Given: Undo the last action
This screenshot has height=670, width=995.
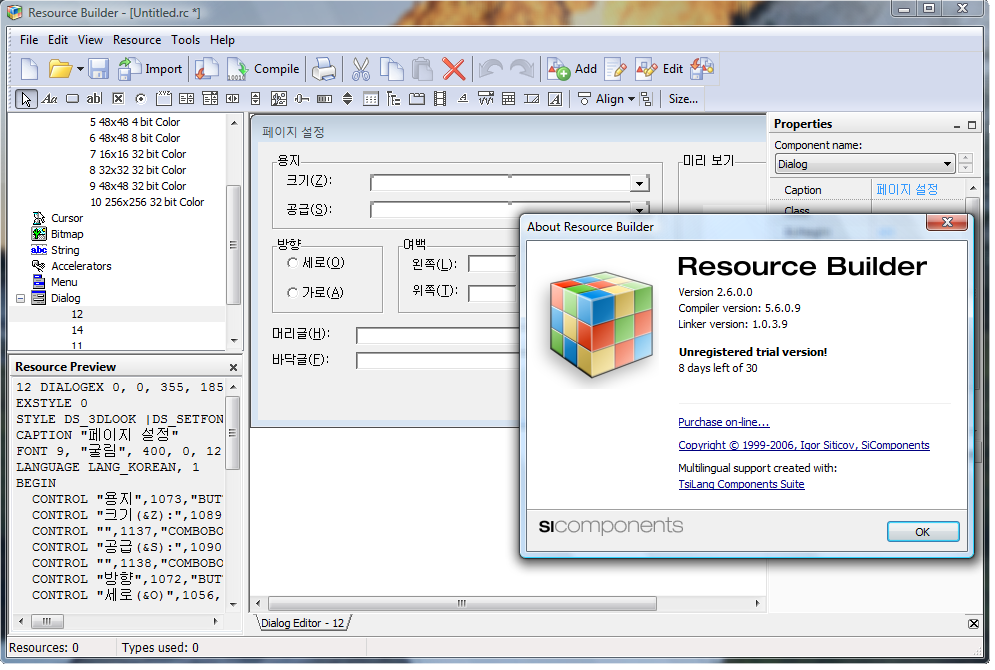Looking at the screenshot, I should tap(491, 69).
